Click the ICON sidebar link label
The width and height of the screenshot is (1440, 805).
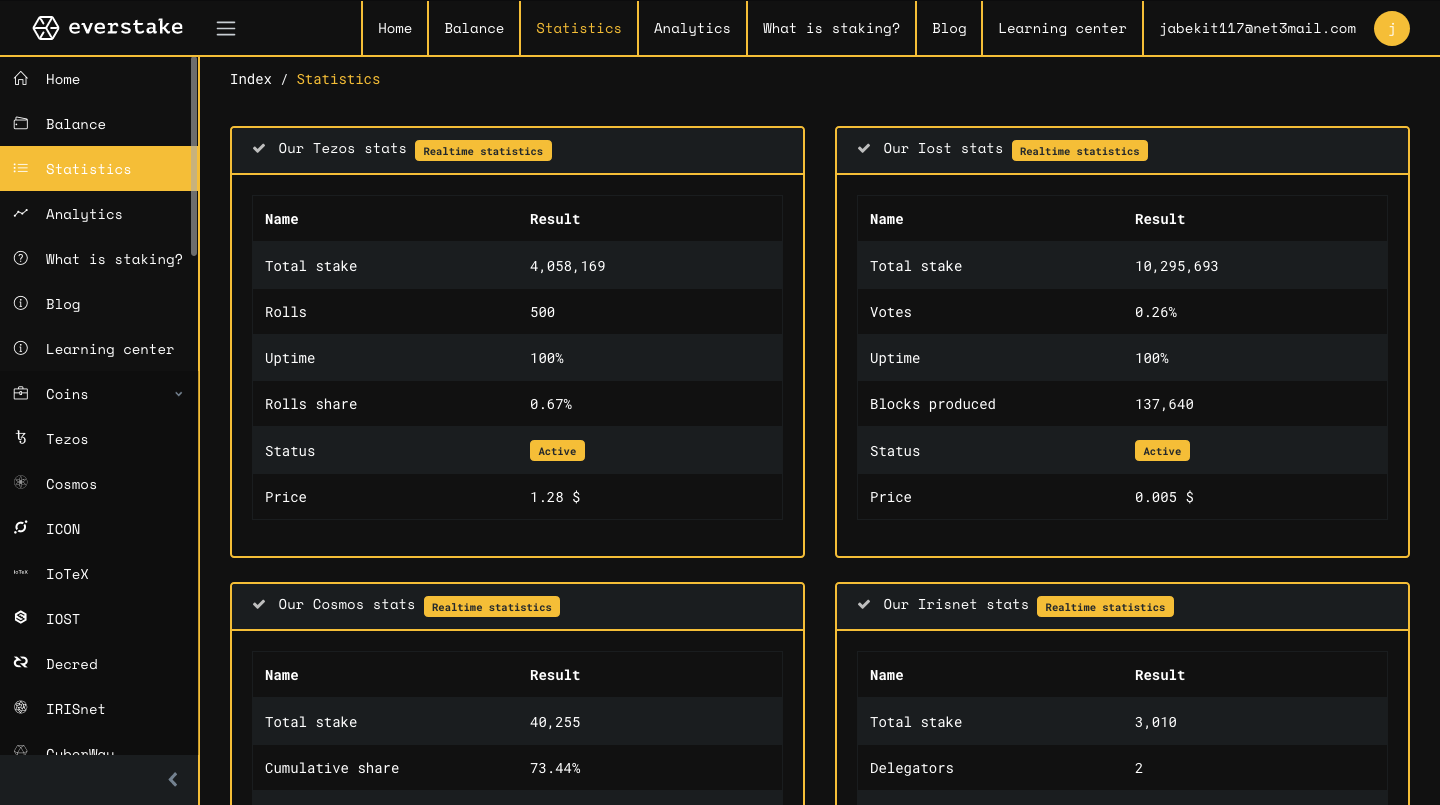63,529
